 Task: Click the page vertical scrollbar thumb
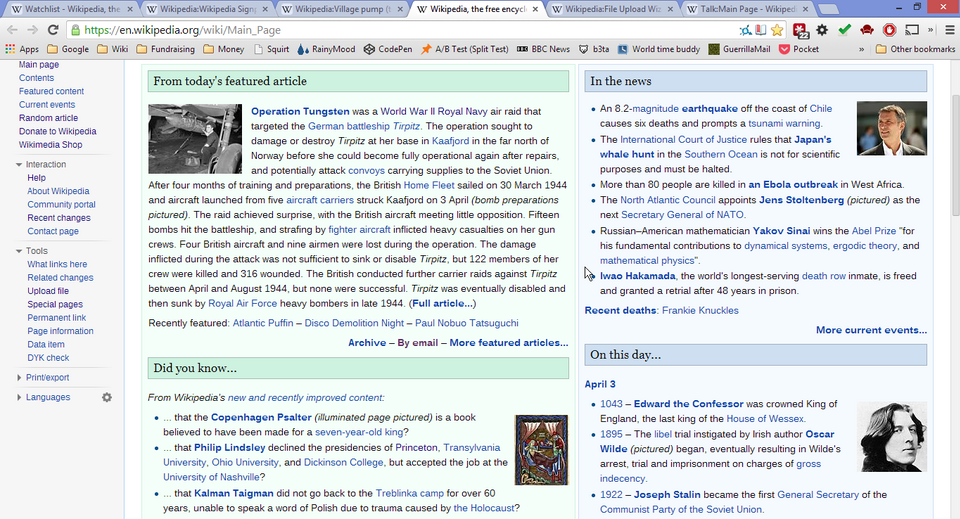(x=955, y=155)
